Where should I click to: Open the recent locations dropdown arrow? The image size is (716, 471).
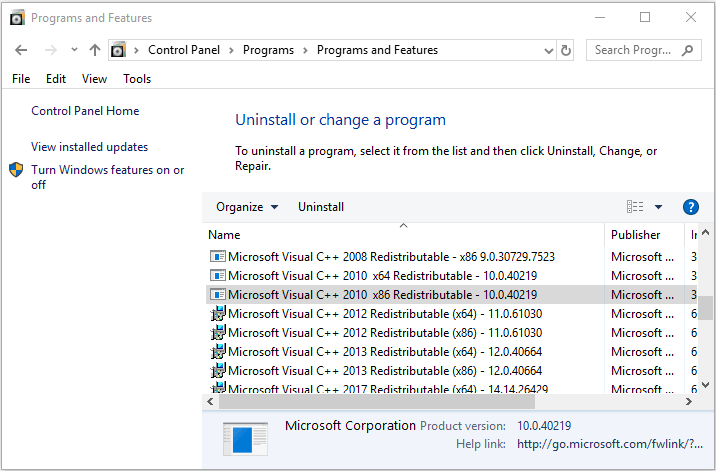(74, 49)
